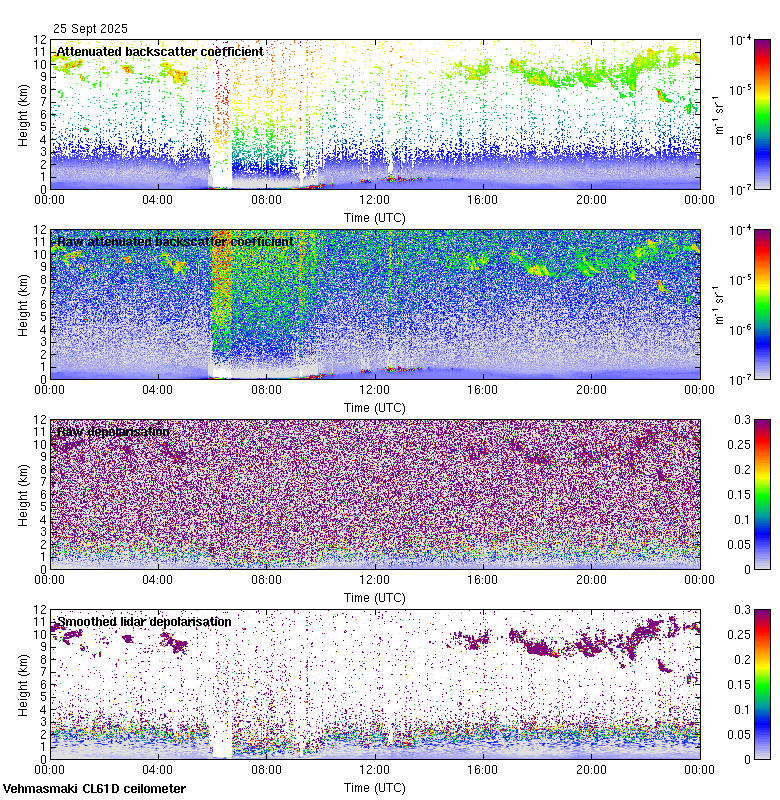780x800 pixels.
Task: Click the 12:00 tick label of the top plot
Action: 374,200
